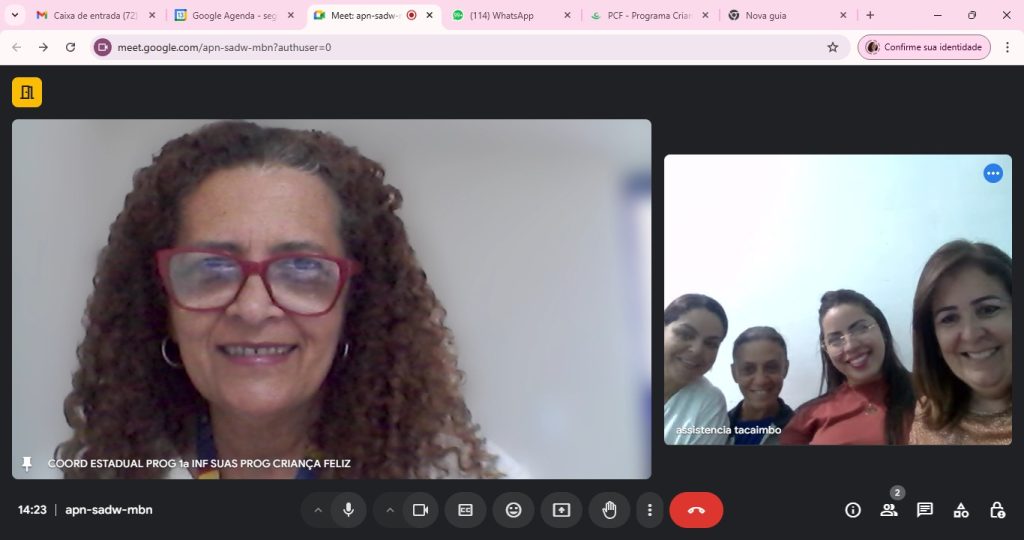Expand video settings arrow beside camera
Screen dimensions: 1024x540
390,510
